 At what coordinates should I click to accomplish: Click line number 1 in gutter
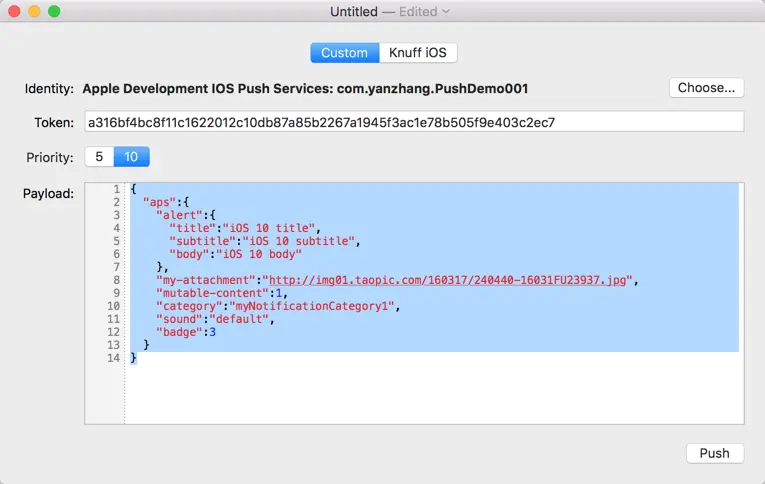pyautogui.click(x=117, y=189)
